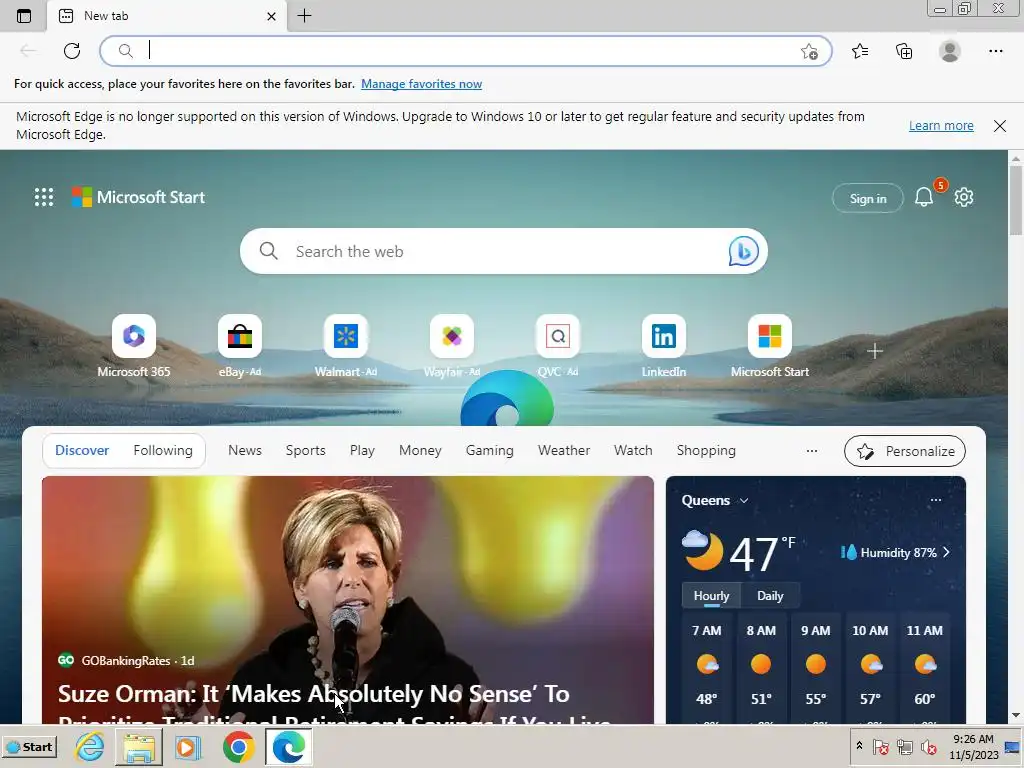Open the Favorites list icon
This screenshot has width=1024, height=768.
860,51
